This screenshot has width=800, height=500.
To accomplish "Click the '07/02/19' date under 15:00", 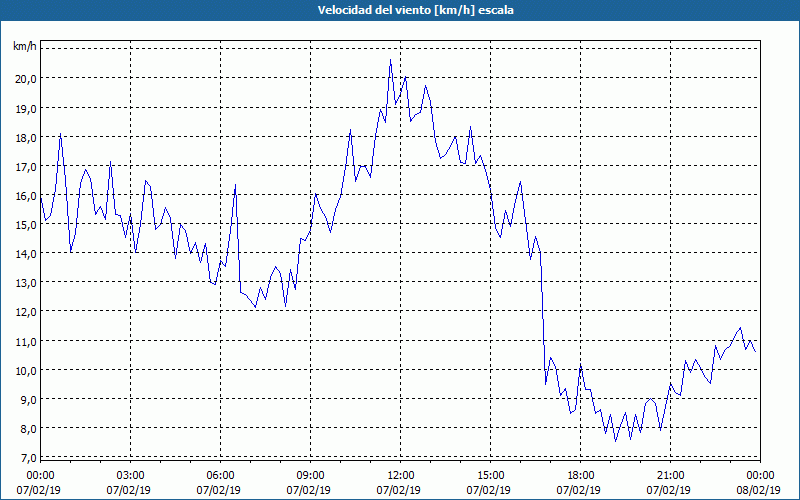I will 489,490.
